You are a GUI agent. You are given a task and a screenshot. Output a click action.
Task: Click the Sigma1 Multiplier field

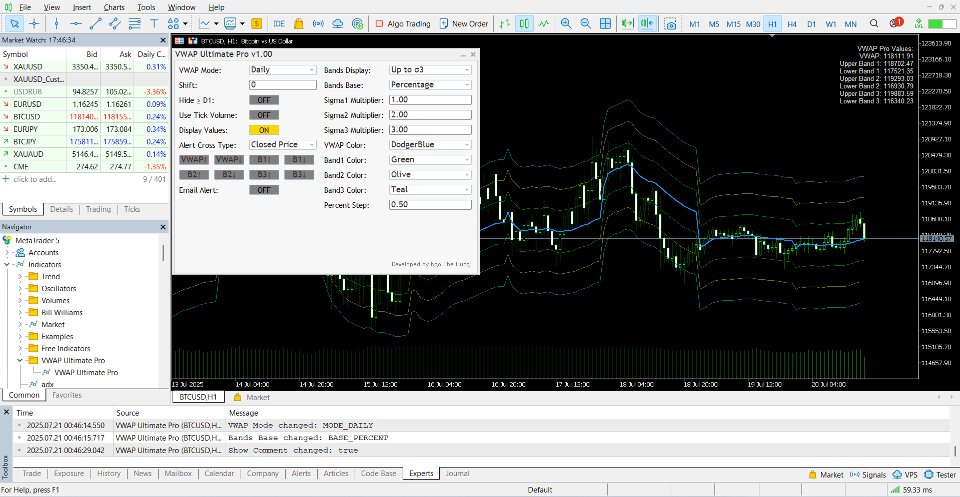(x=430, y=100)
